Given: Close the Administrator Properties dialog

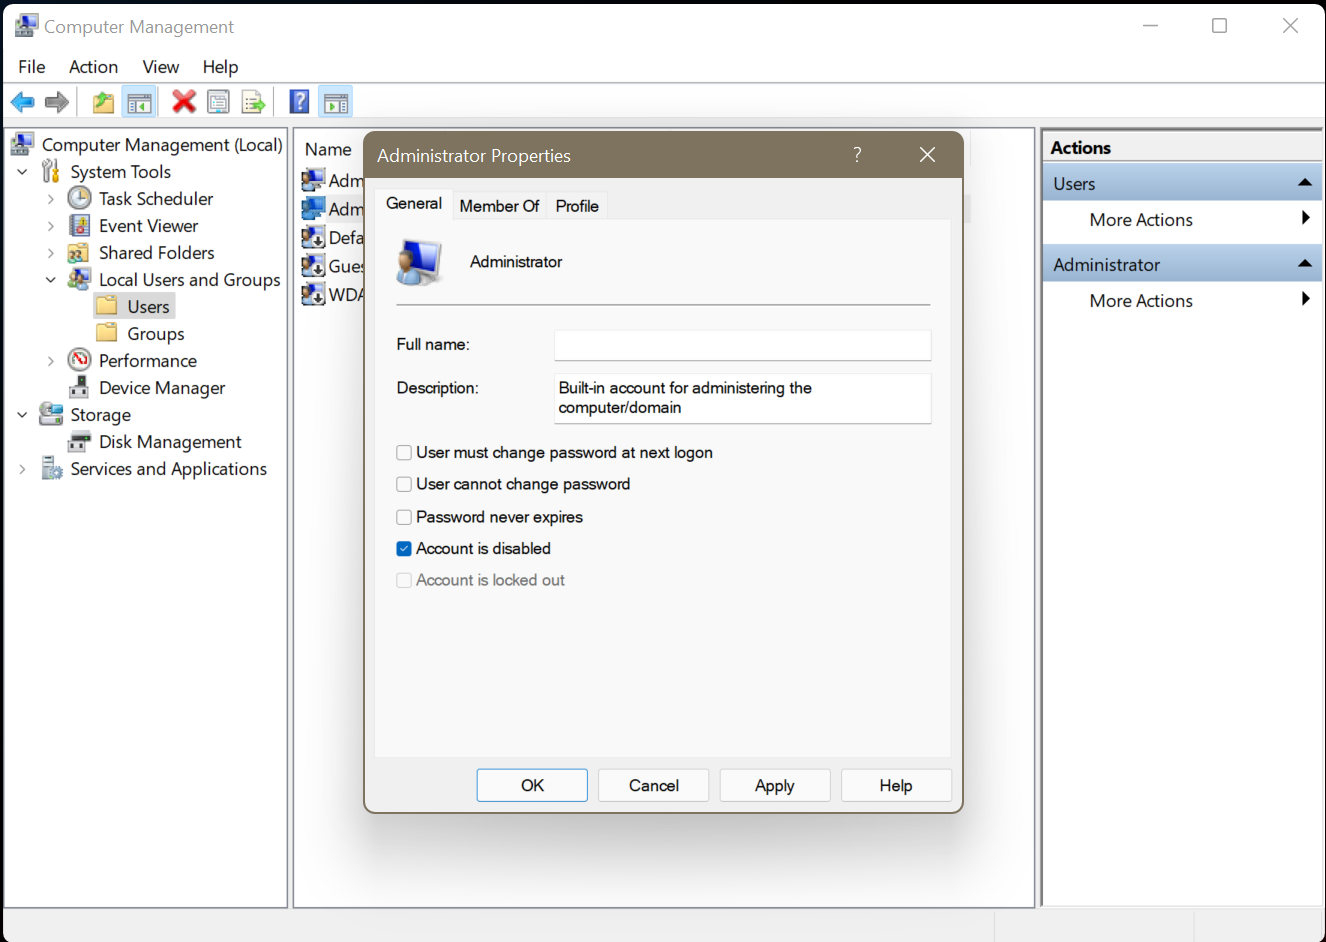Looking at the screenshot, I should coord(927,154).
